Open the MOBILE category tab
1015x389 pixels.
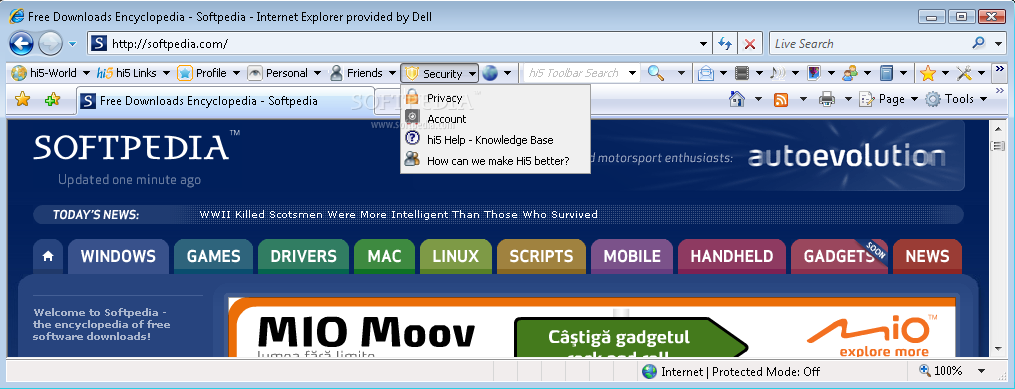(632, 256)
